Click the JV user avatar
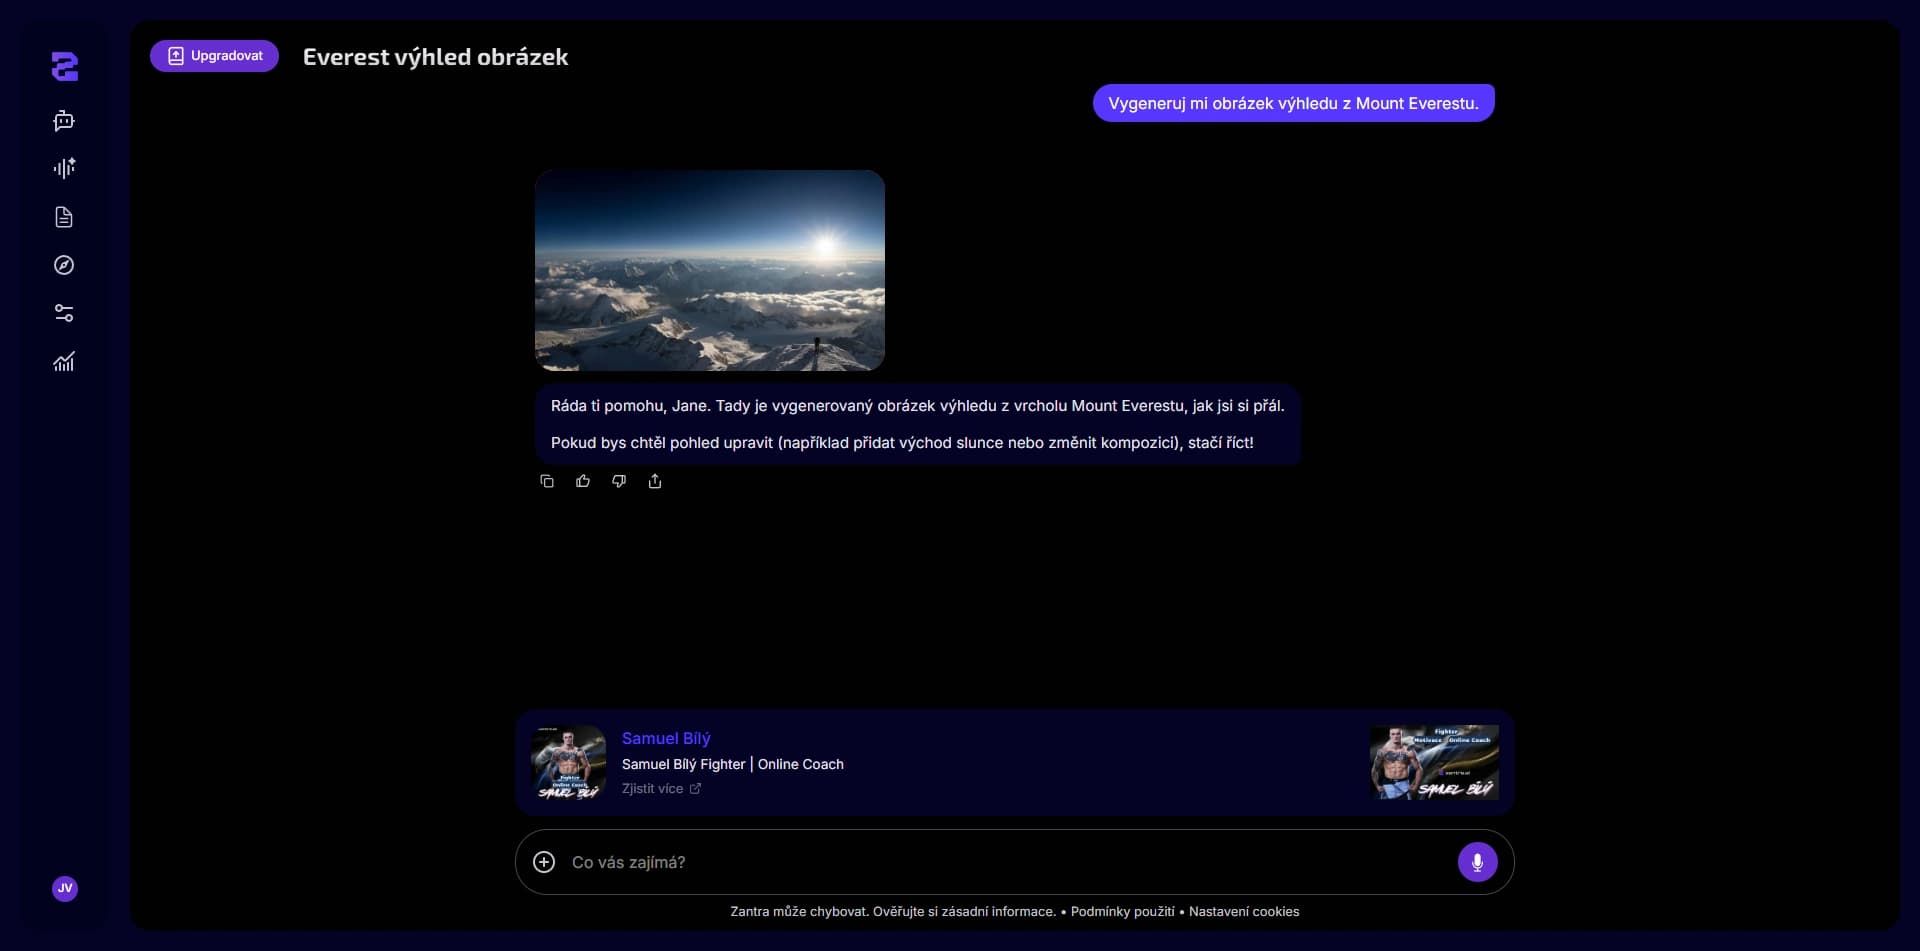1920x951 pixels. [65, 888]
